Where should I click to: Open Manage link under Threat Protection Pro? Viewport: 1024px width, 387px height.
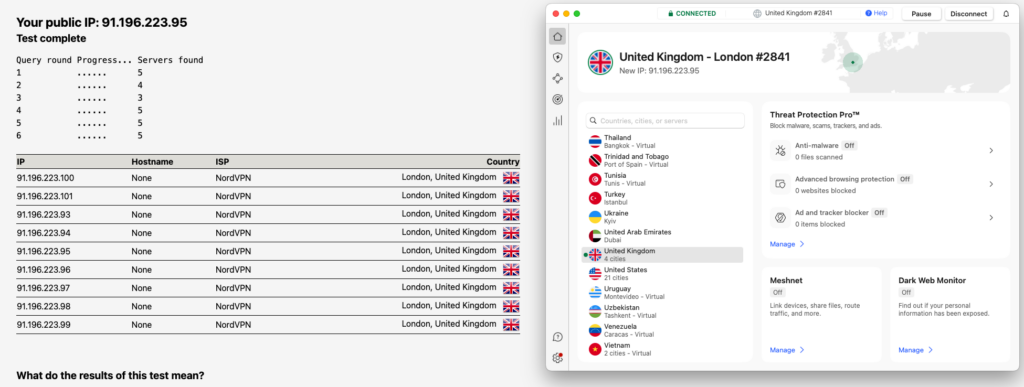tap(787, 244)
